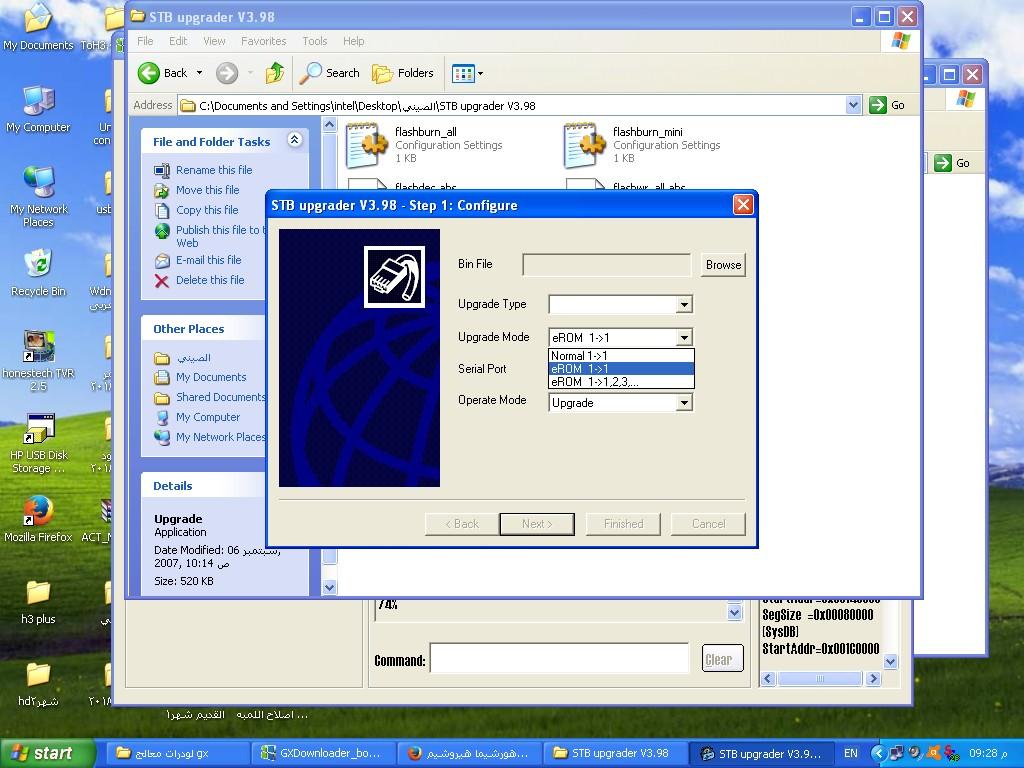Open honestech TVR 2.5 desktop shortcut

click(x=38, y=360)
